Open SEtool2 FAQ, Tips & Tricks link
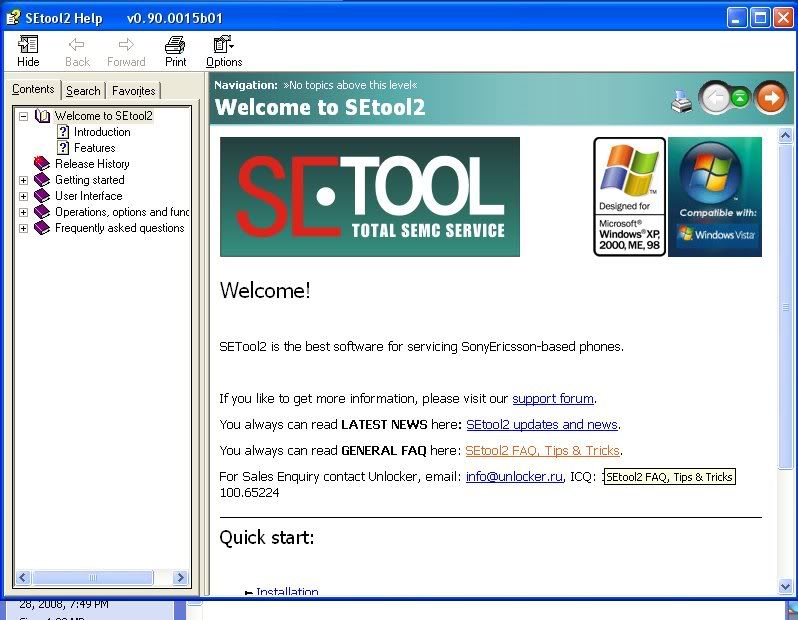798x620 pixels. coord(542,450)
